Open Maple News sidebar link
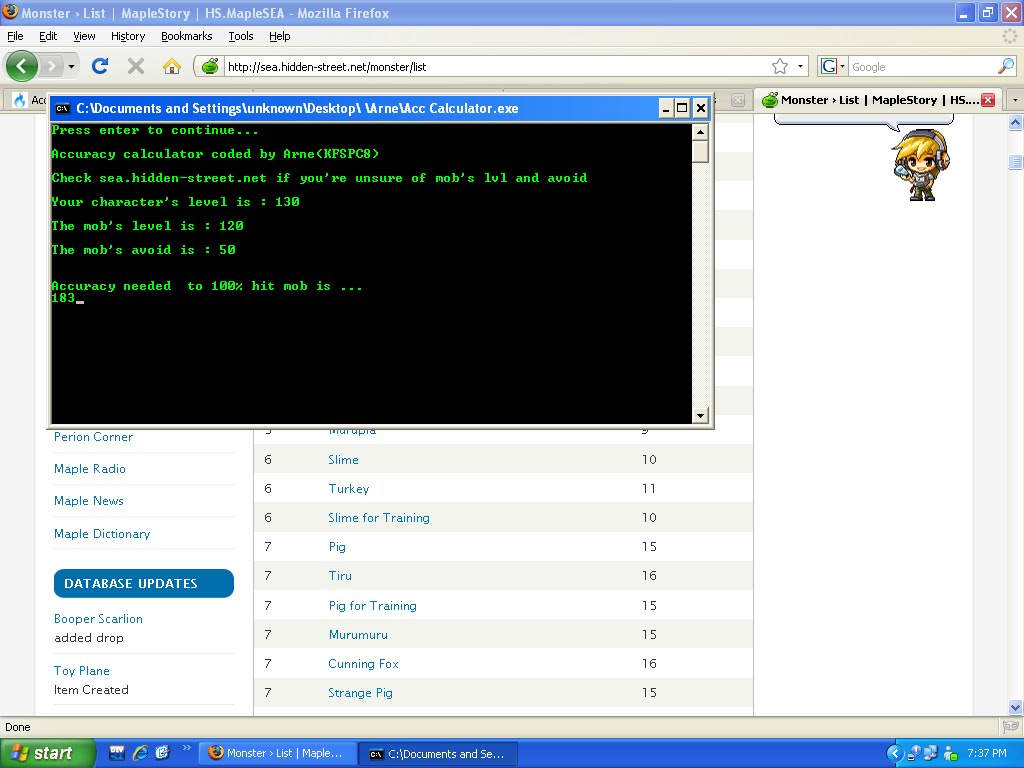This screenshot has width=1024, height=768. tap(89, 501)
